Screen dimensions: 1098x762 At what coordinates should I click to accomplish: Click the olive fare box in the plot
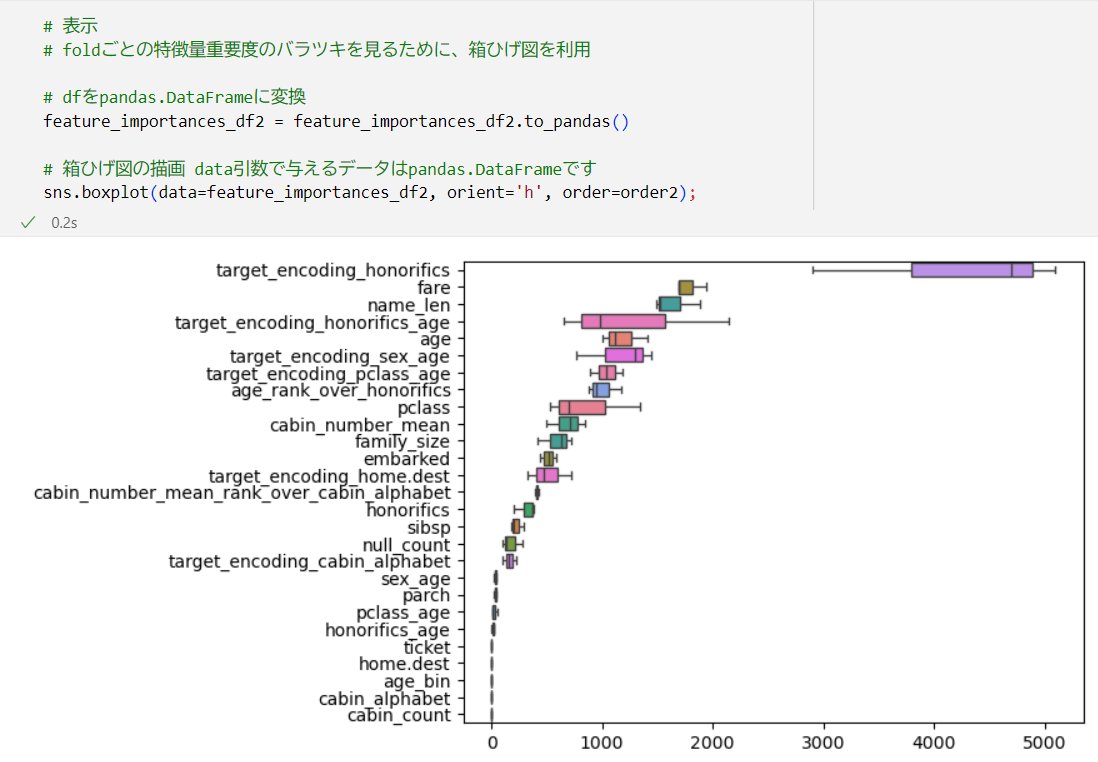(686, 288)
